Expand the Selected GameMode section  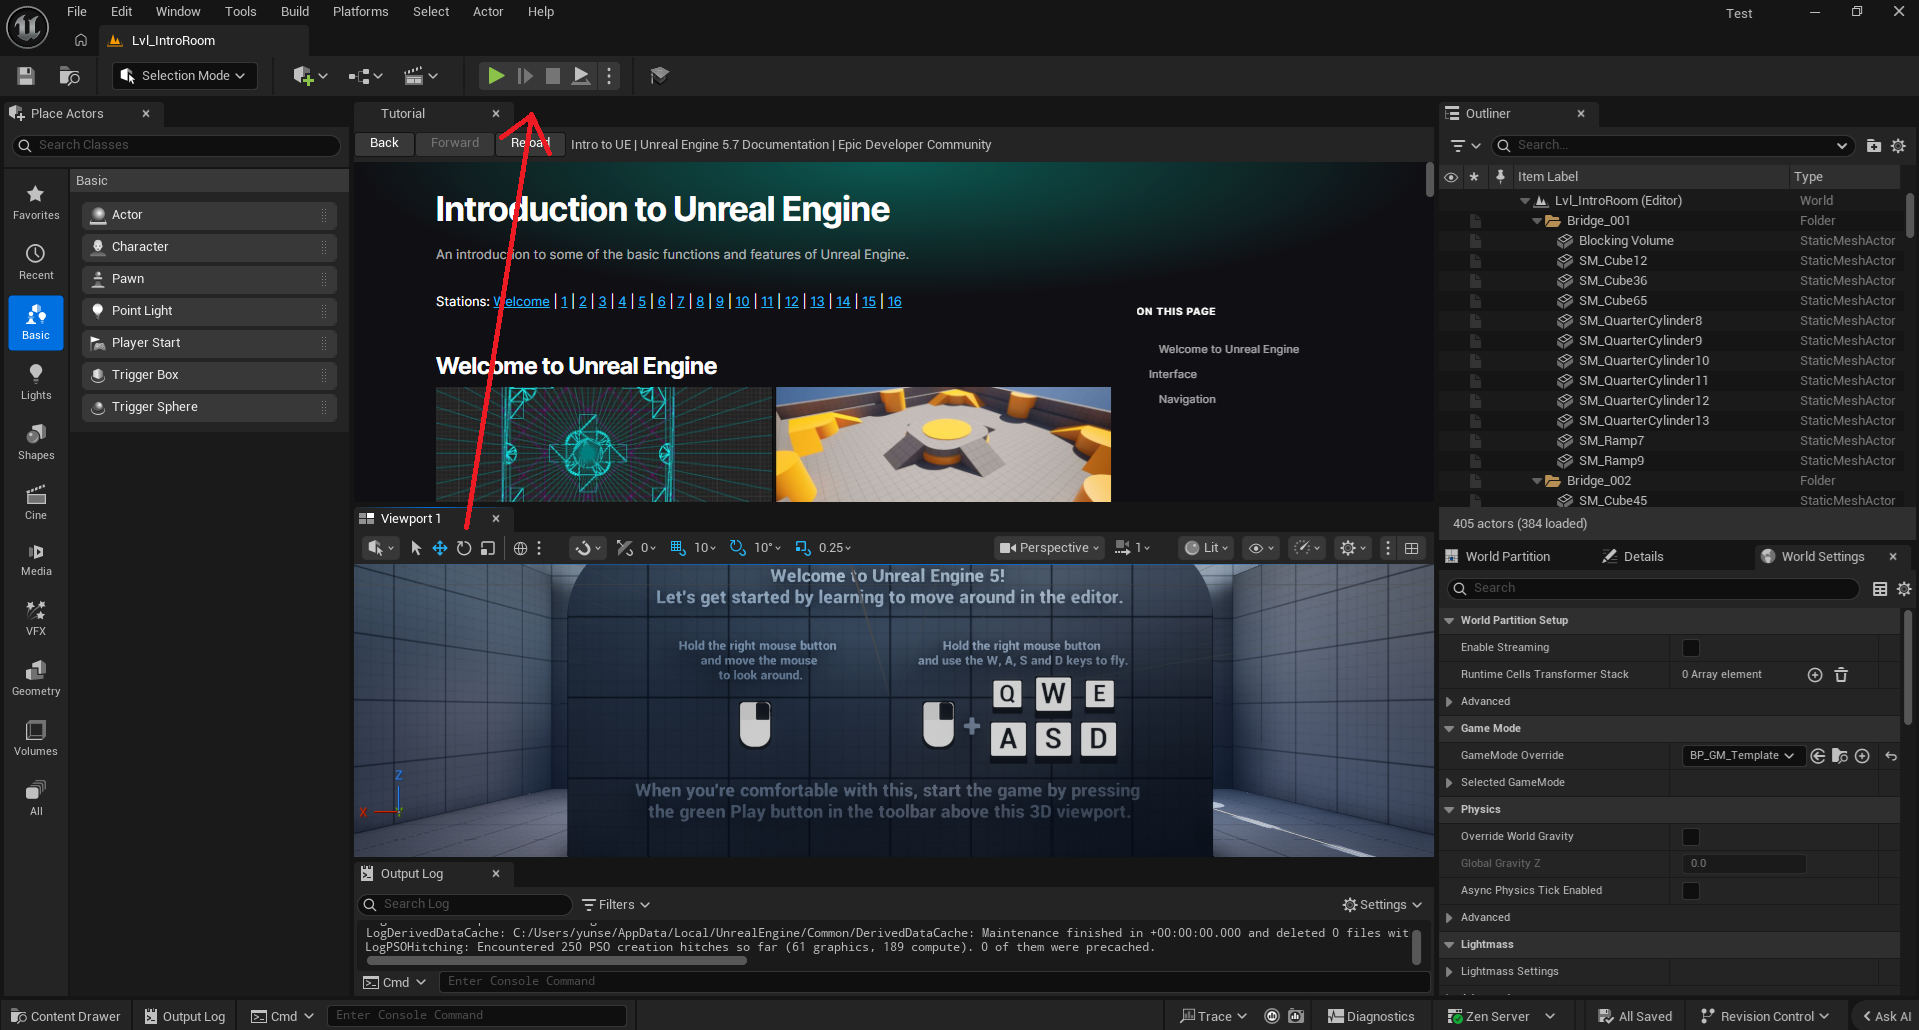(1449, 783)
